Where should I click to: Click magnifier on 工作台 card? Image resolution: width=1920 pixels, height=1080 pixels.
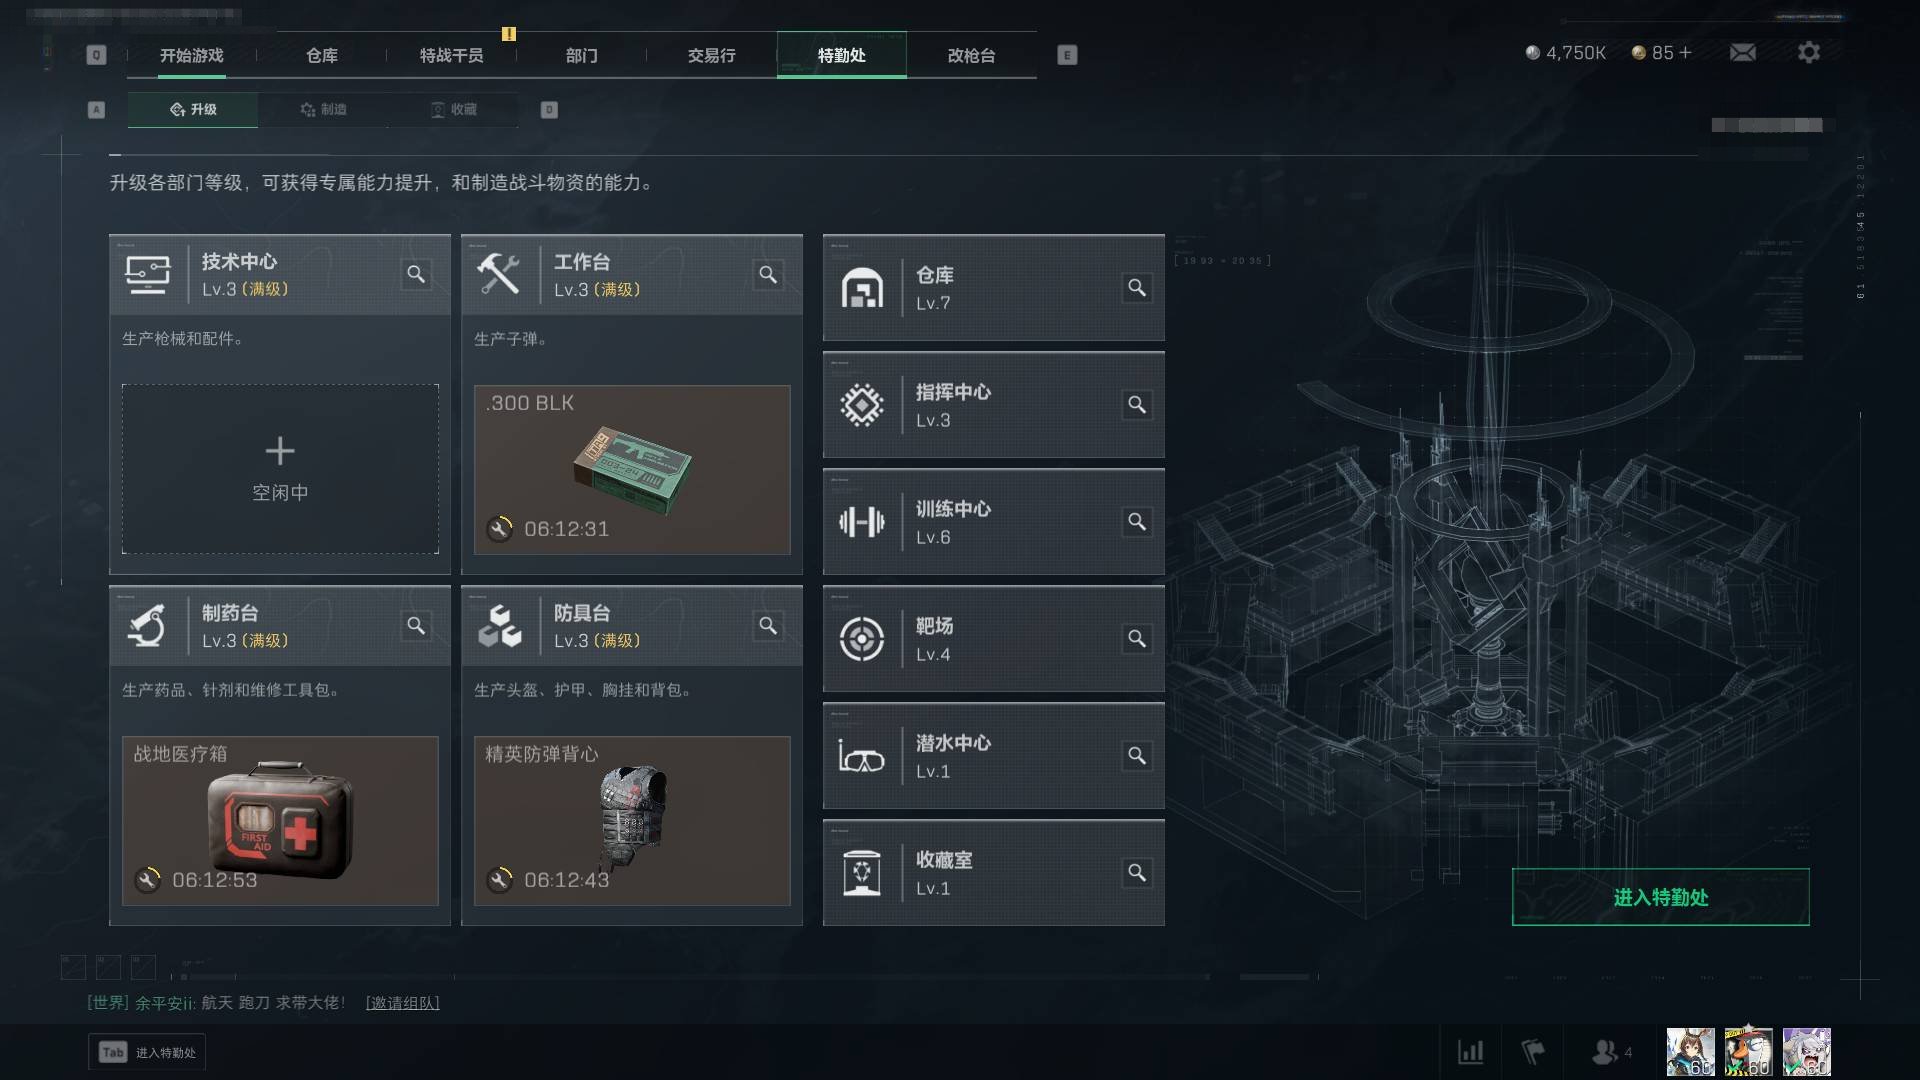(768, 274)
